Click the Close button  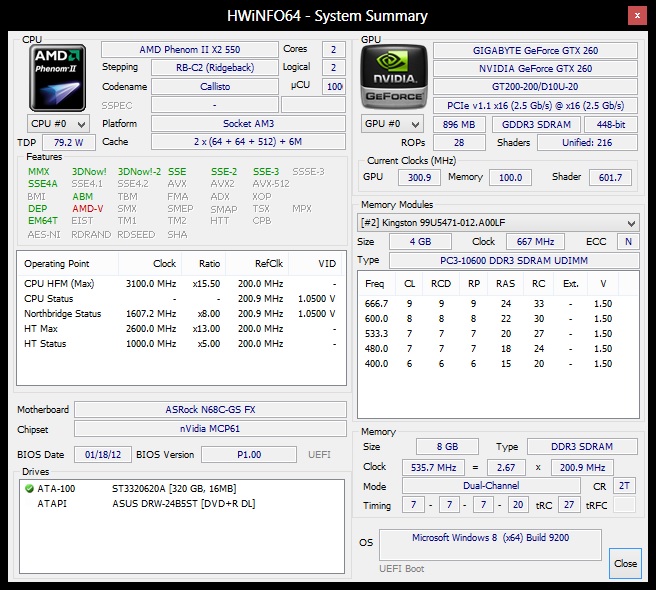pyautogui.click(x=625, y=563)
